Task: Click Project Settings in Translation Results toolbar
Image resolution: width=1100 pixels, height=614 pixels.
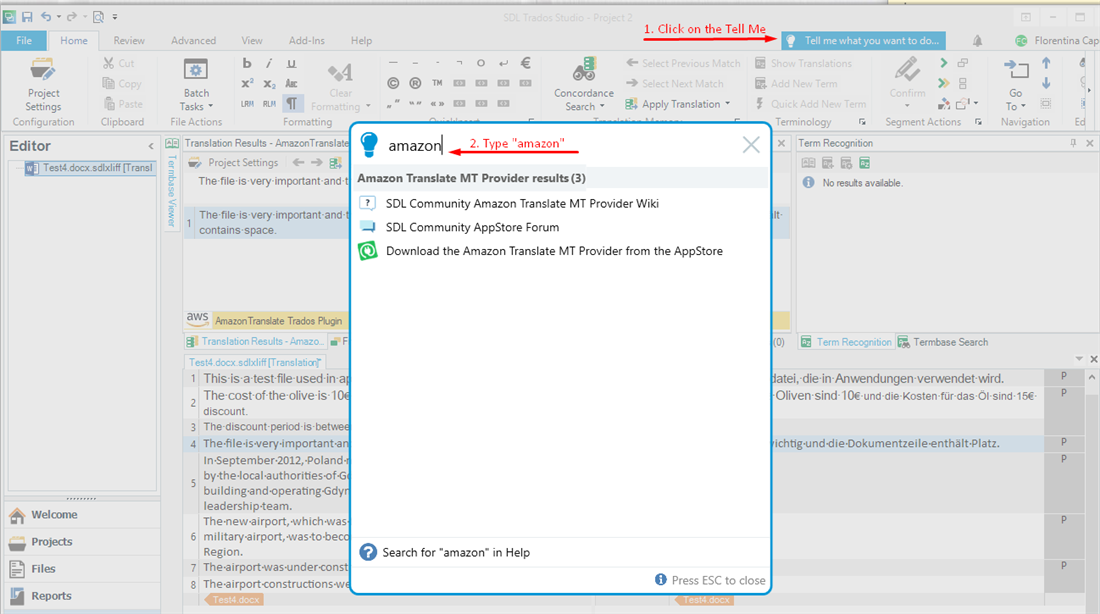Action: click(234, 163)
